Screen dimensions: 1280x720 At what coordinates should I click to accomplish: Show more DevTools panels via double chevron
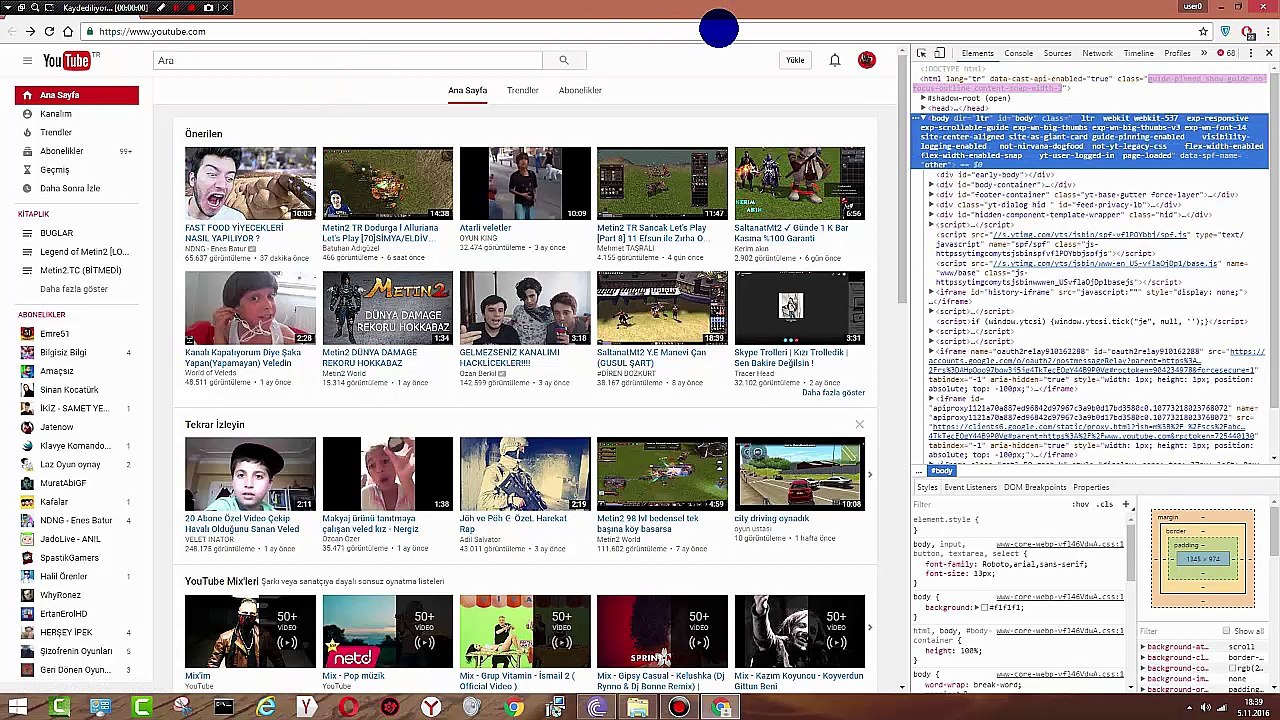(x=1204, y=53)
